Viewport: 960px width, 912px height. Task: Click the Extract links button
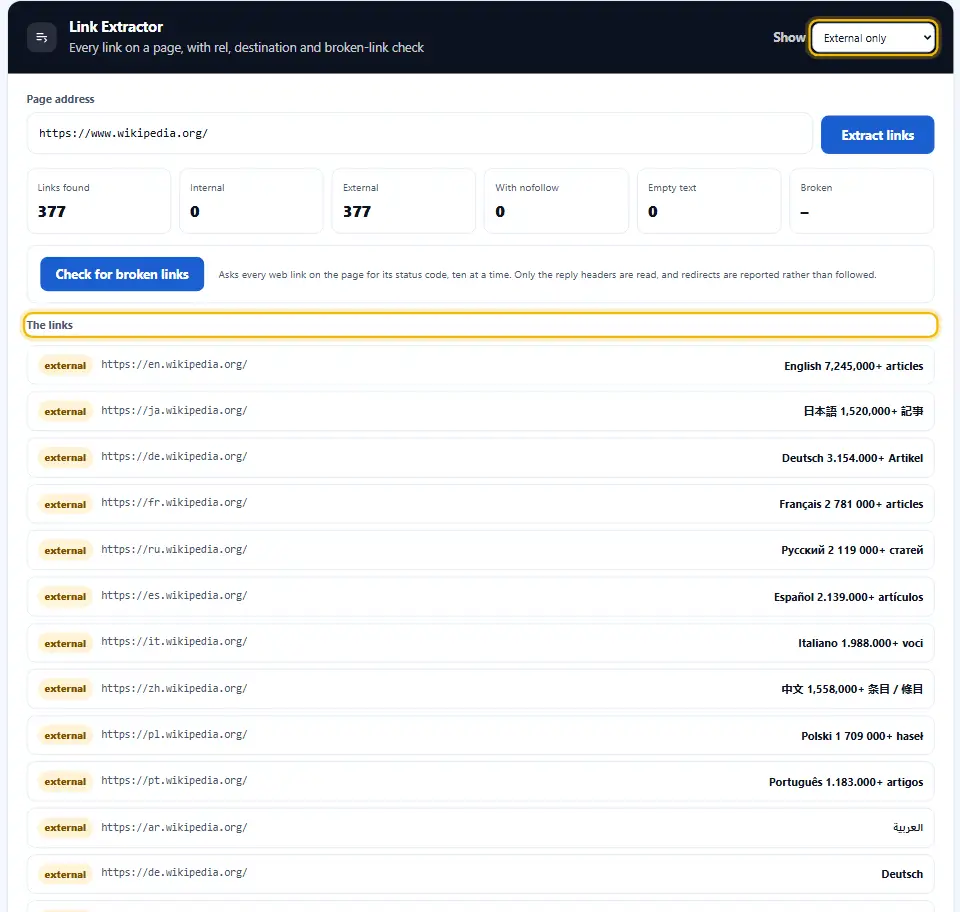coord(877,135)
